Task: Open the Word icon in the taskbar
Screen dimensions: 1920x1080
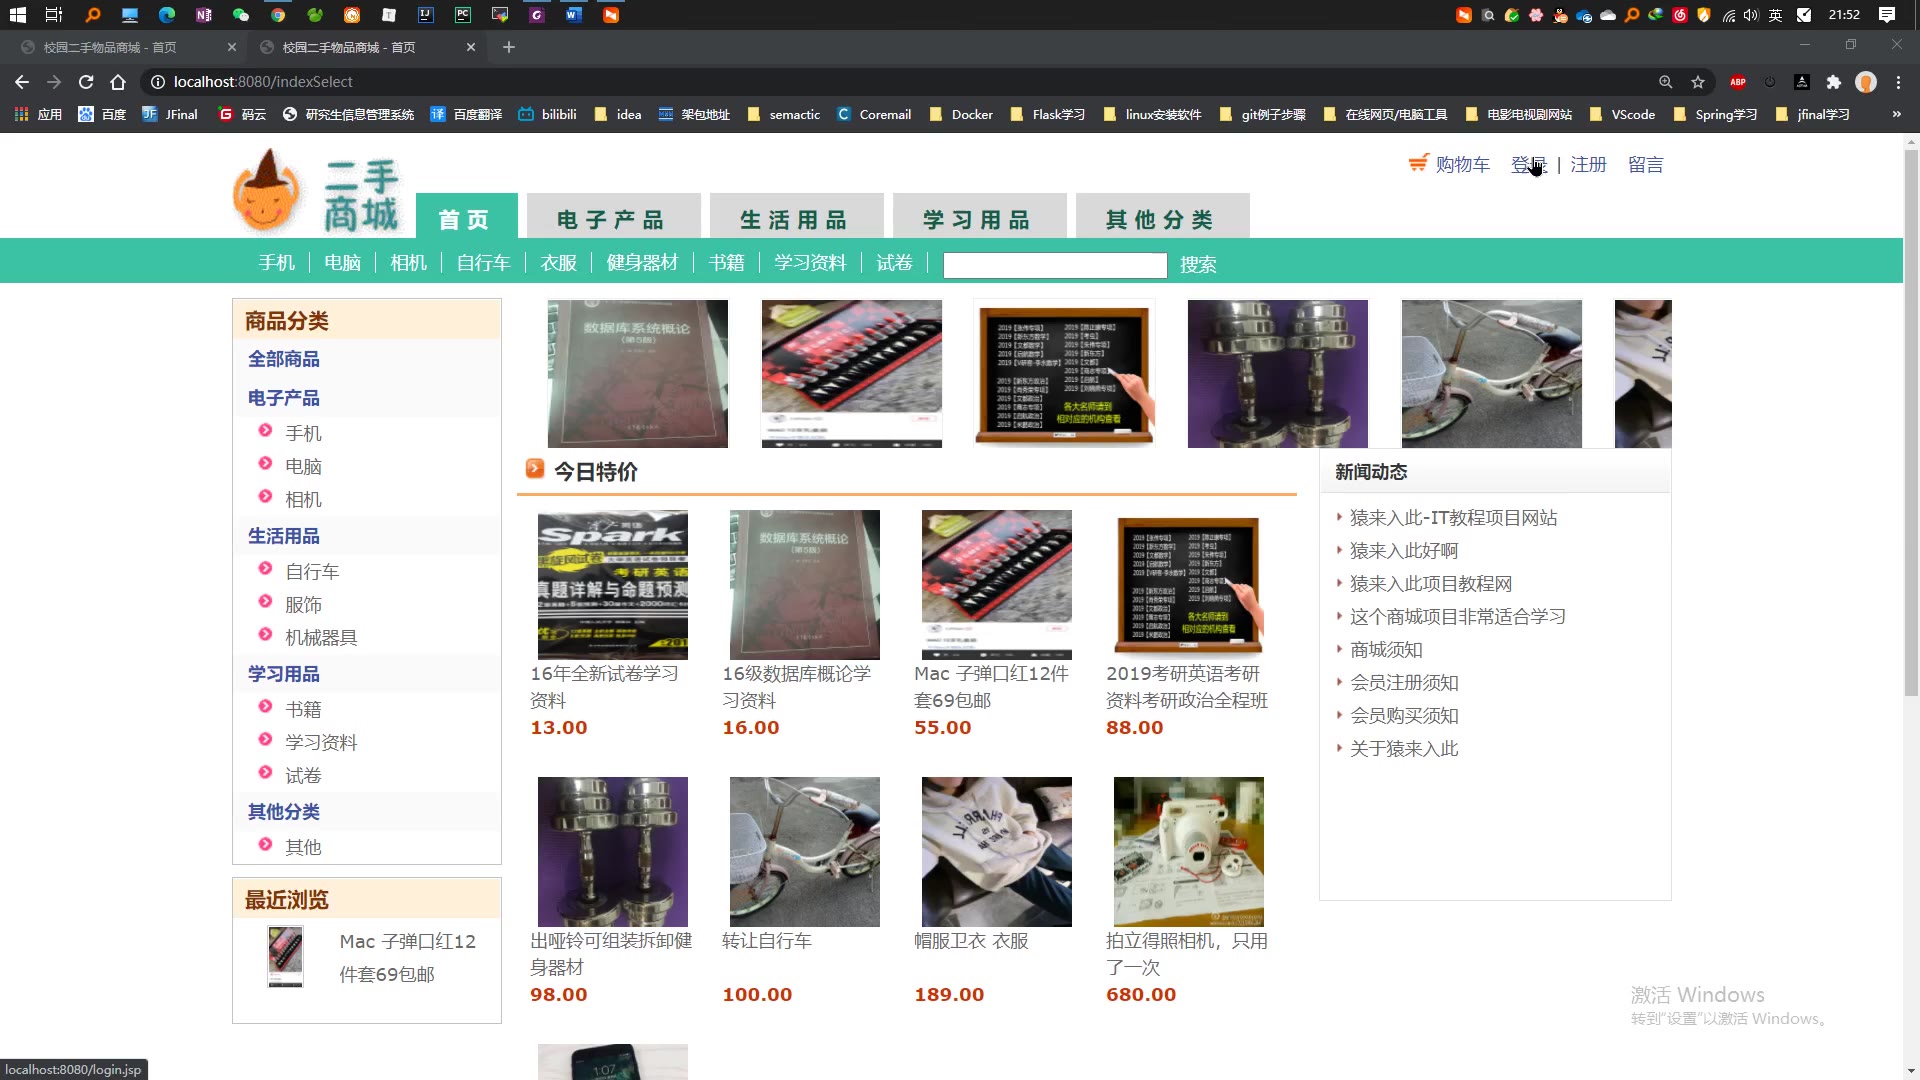Action: click(574, 15)
